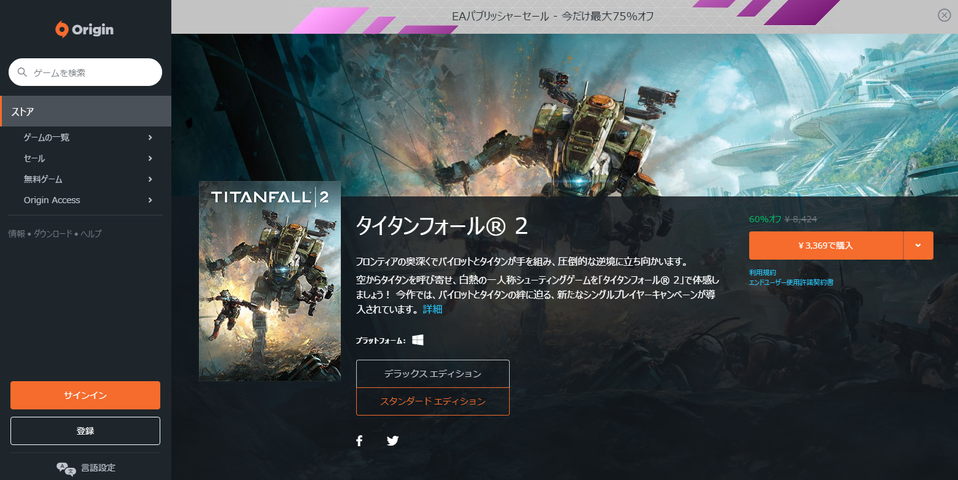The image size is (958, 480).
Task: Click the struck-through original price
Action: (x=800, y=219)
